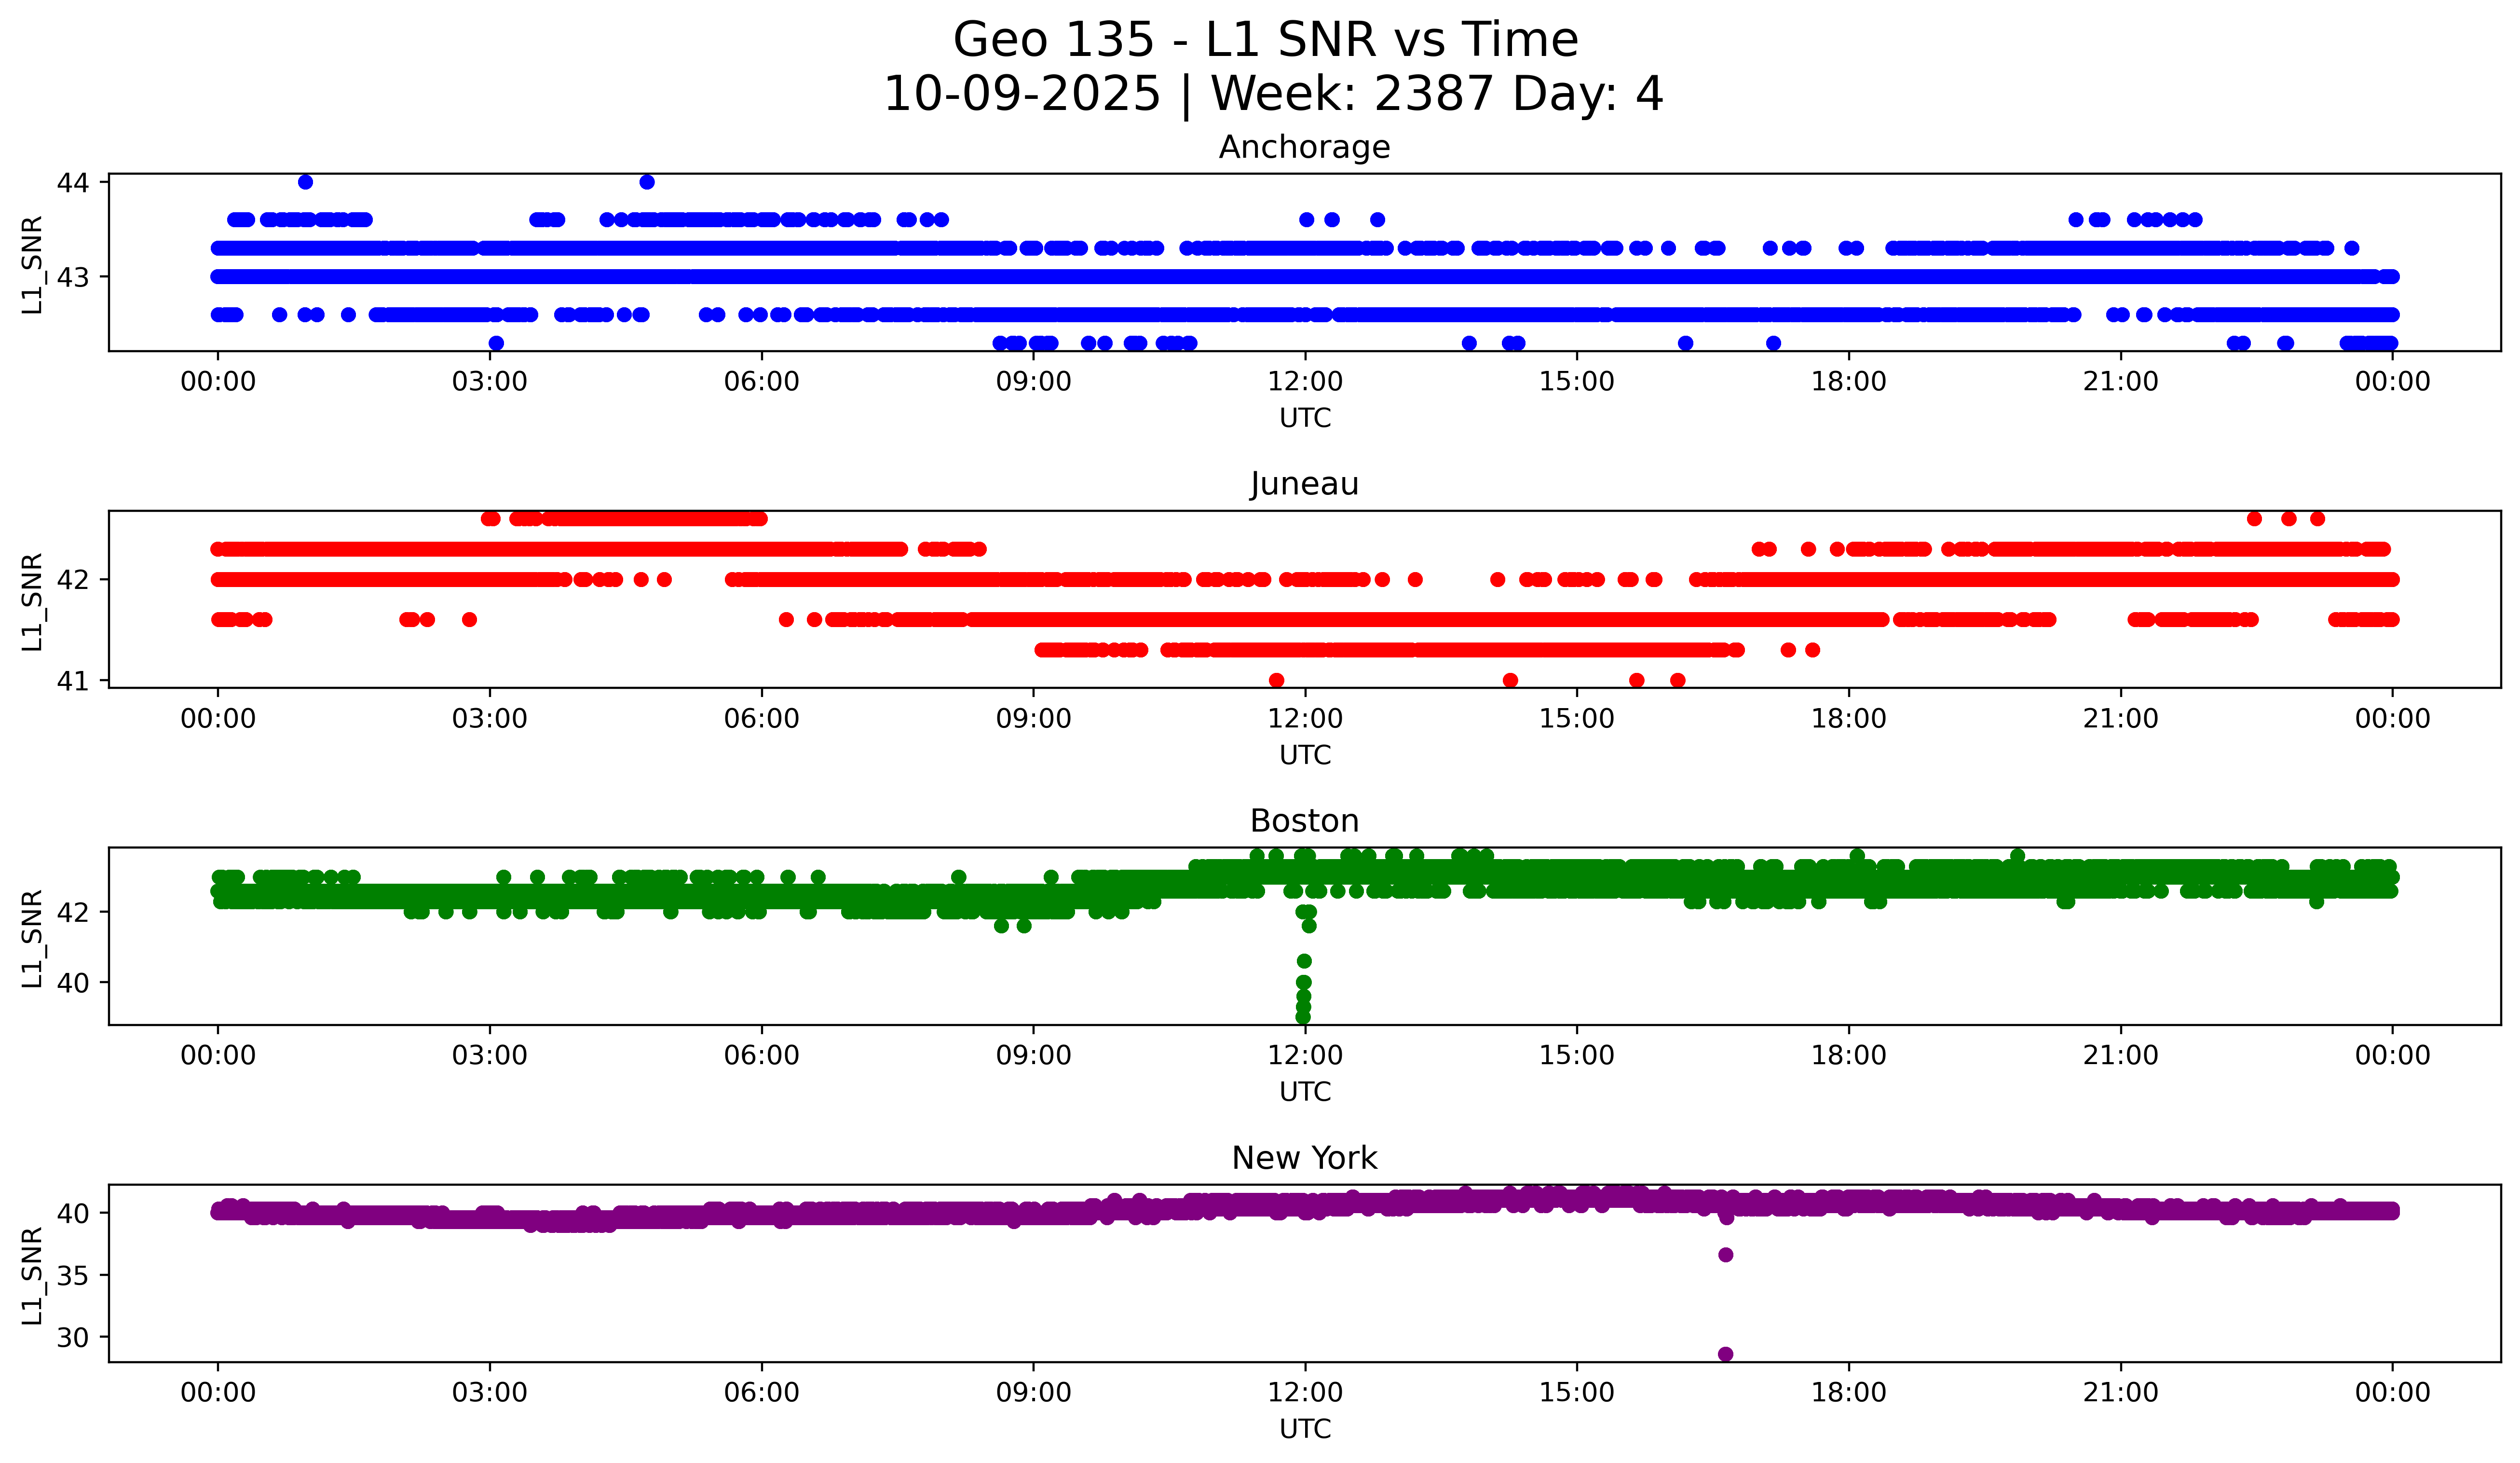Click the 12:00 tick label under Anchorage plot
Viewport: 2520px width, 1463px height.
pyautogui.click(x=1305, y=382)
